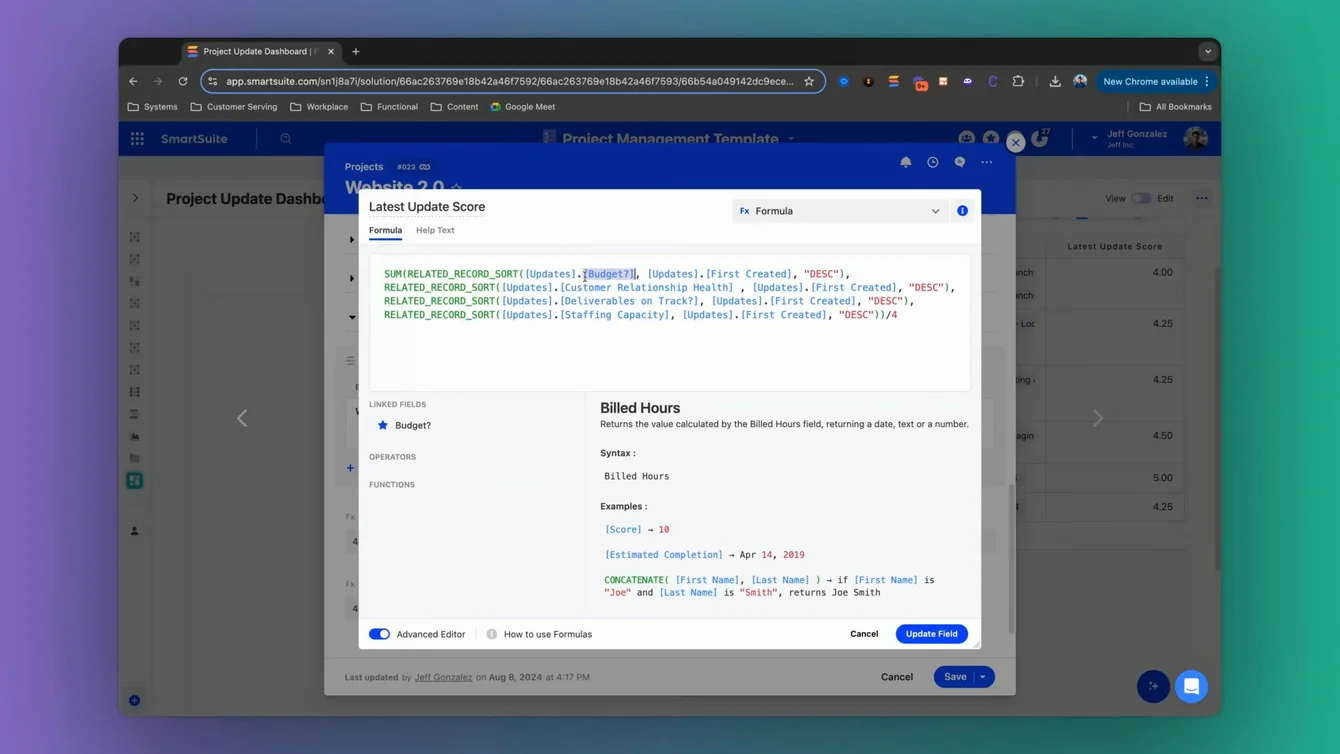Open the Google Meet bookmark
1340x754 pixels.
(522, 107)
